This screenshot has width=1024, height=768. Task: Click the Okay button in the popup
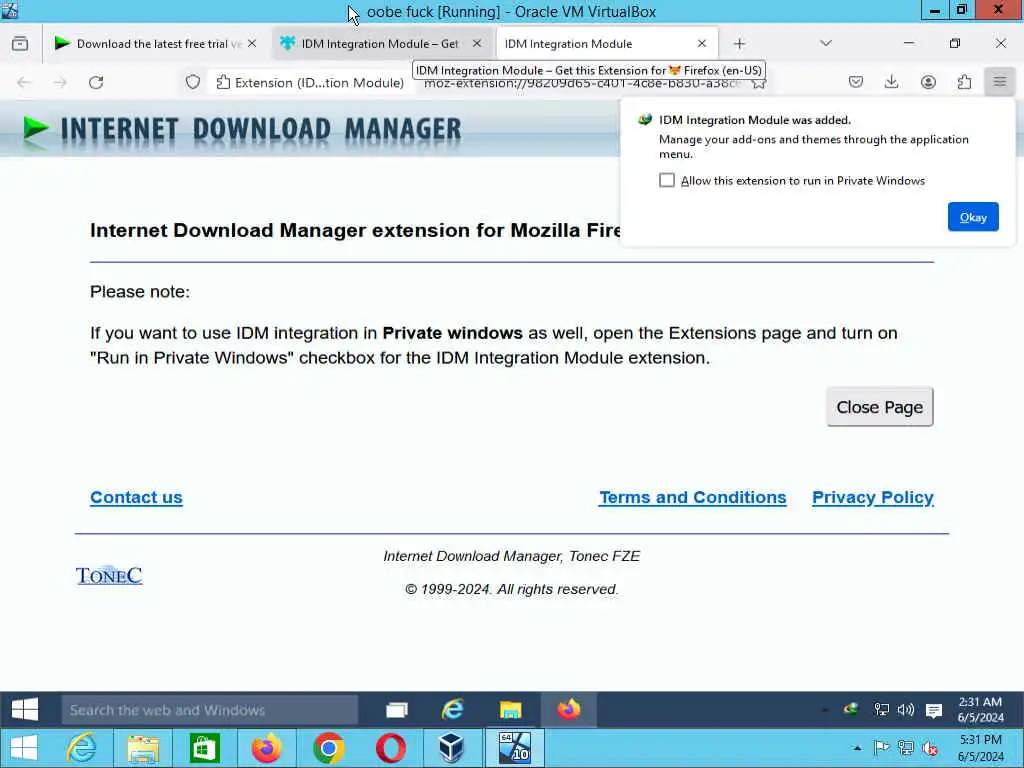point(972,217)
